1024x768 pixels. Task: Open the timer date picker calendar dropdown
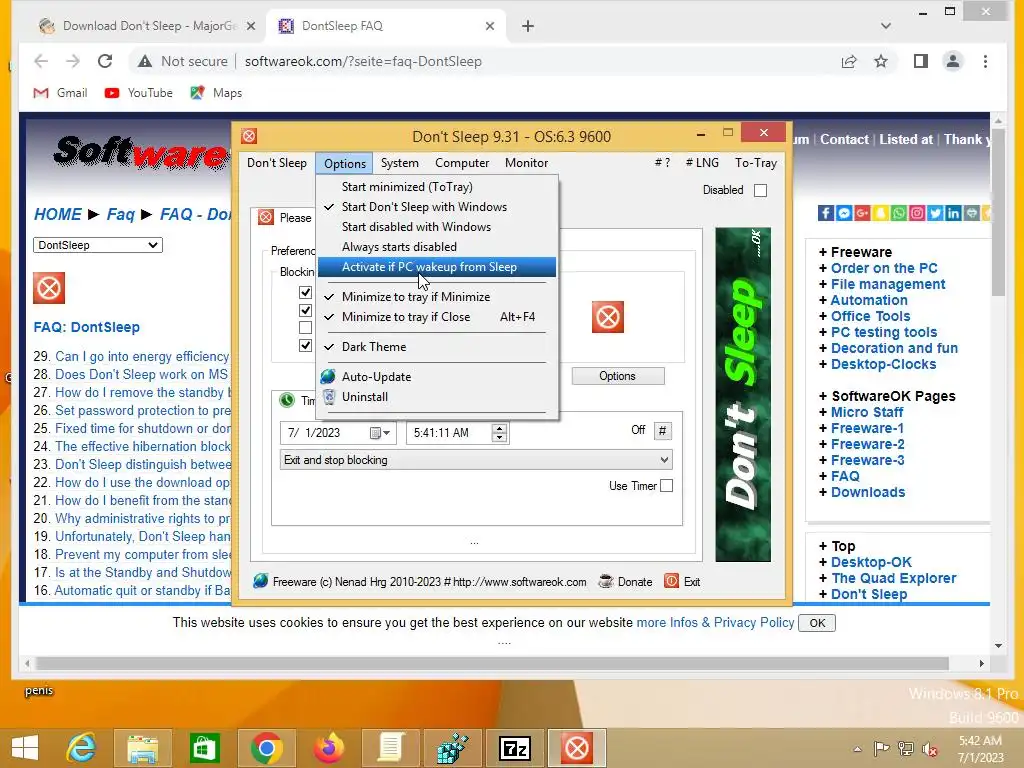pos(380,433)
